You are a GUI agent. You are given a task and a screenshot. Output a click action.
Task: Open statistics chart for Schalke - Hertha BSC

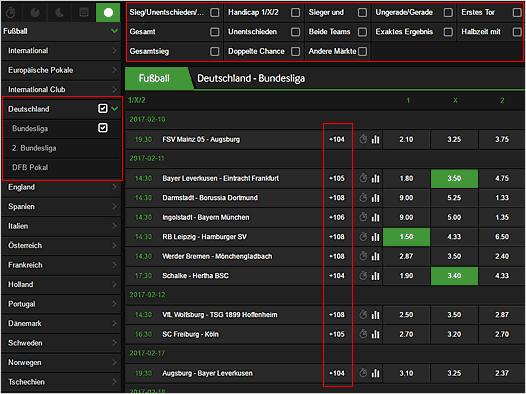click(375, 276)
